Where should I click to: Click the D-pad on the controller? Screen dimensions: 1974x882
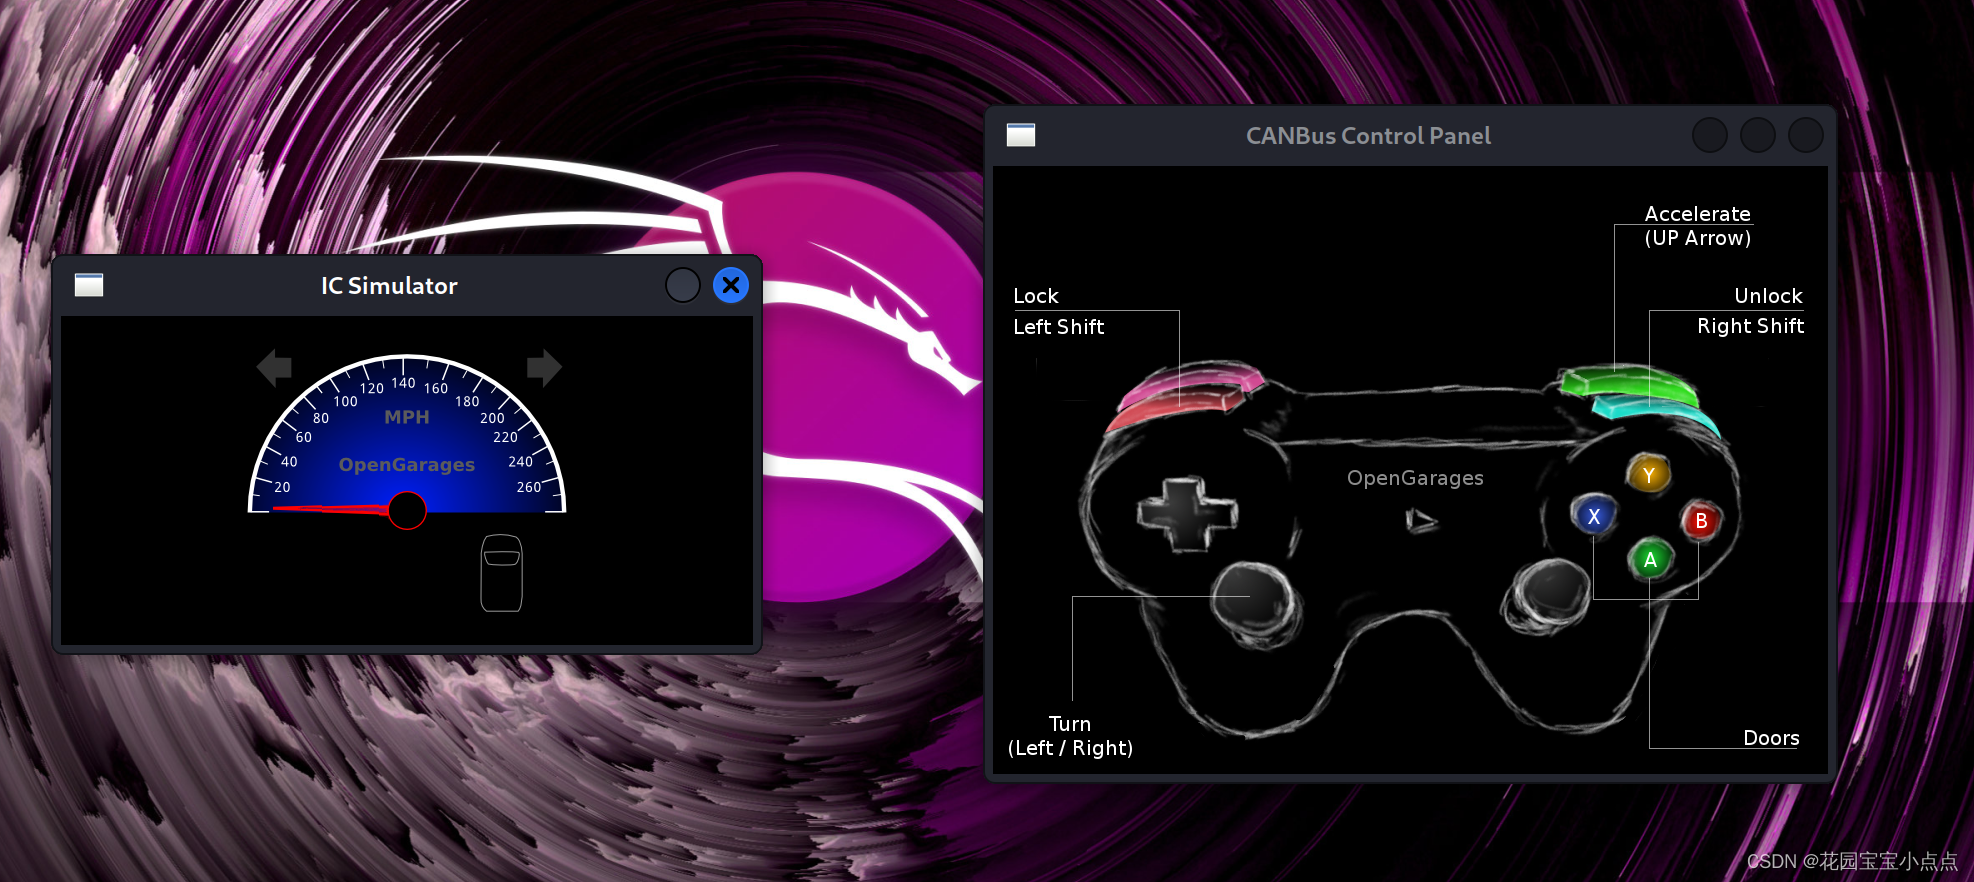pos(1187,514)
